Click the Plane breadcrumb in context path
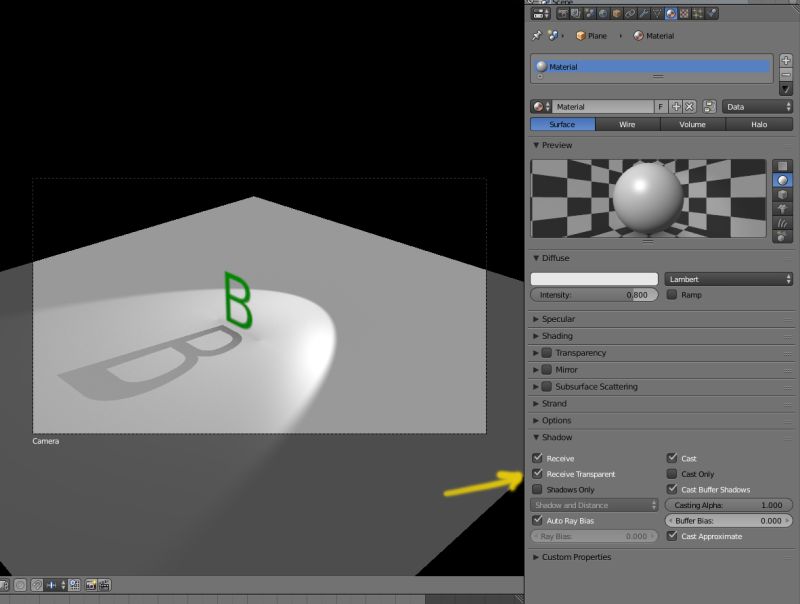Viewport: 800px width, 604px height. [591, 36]
